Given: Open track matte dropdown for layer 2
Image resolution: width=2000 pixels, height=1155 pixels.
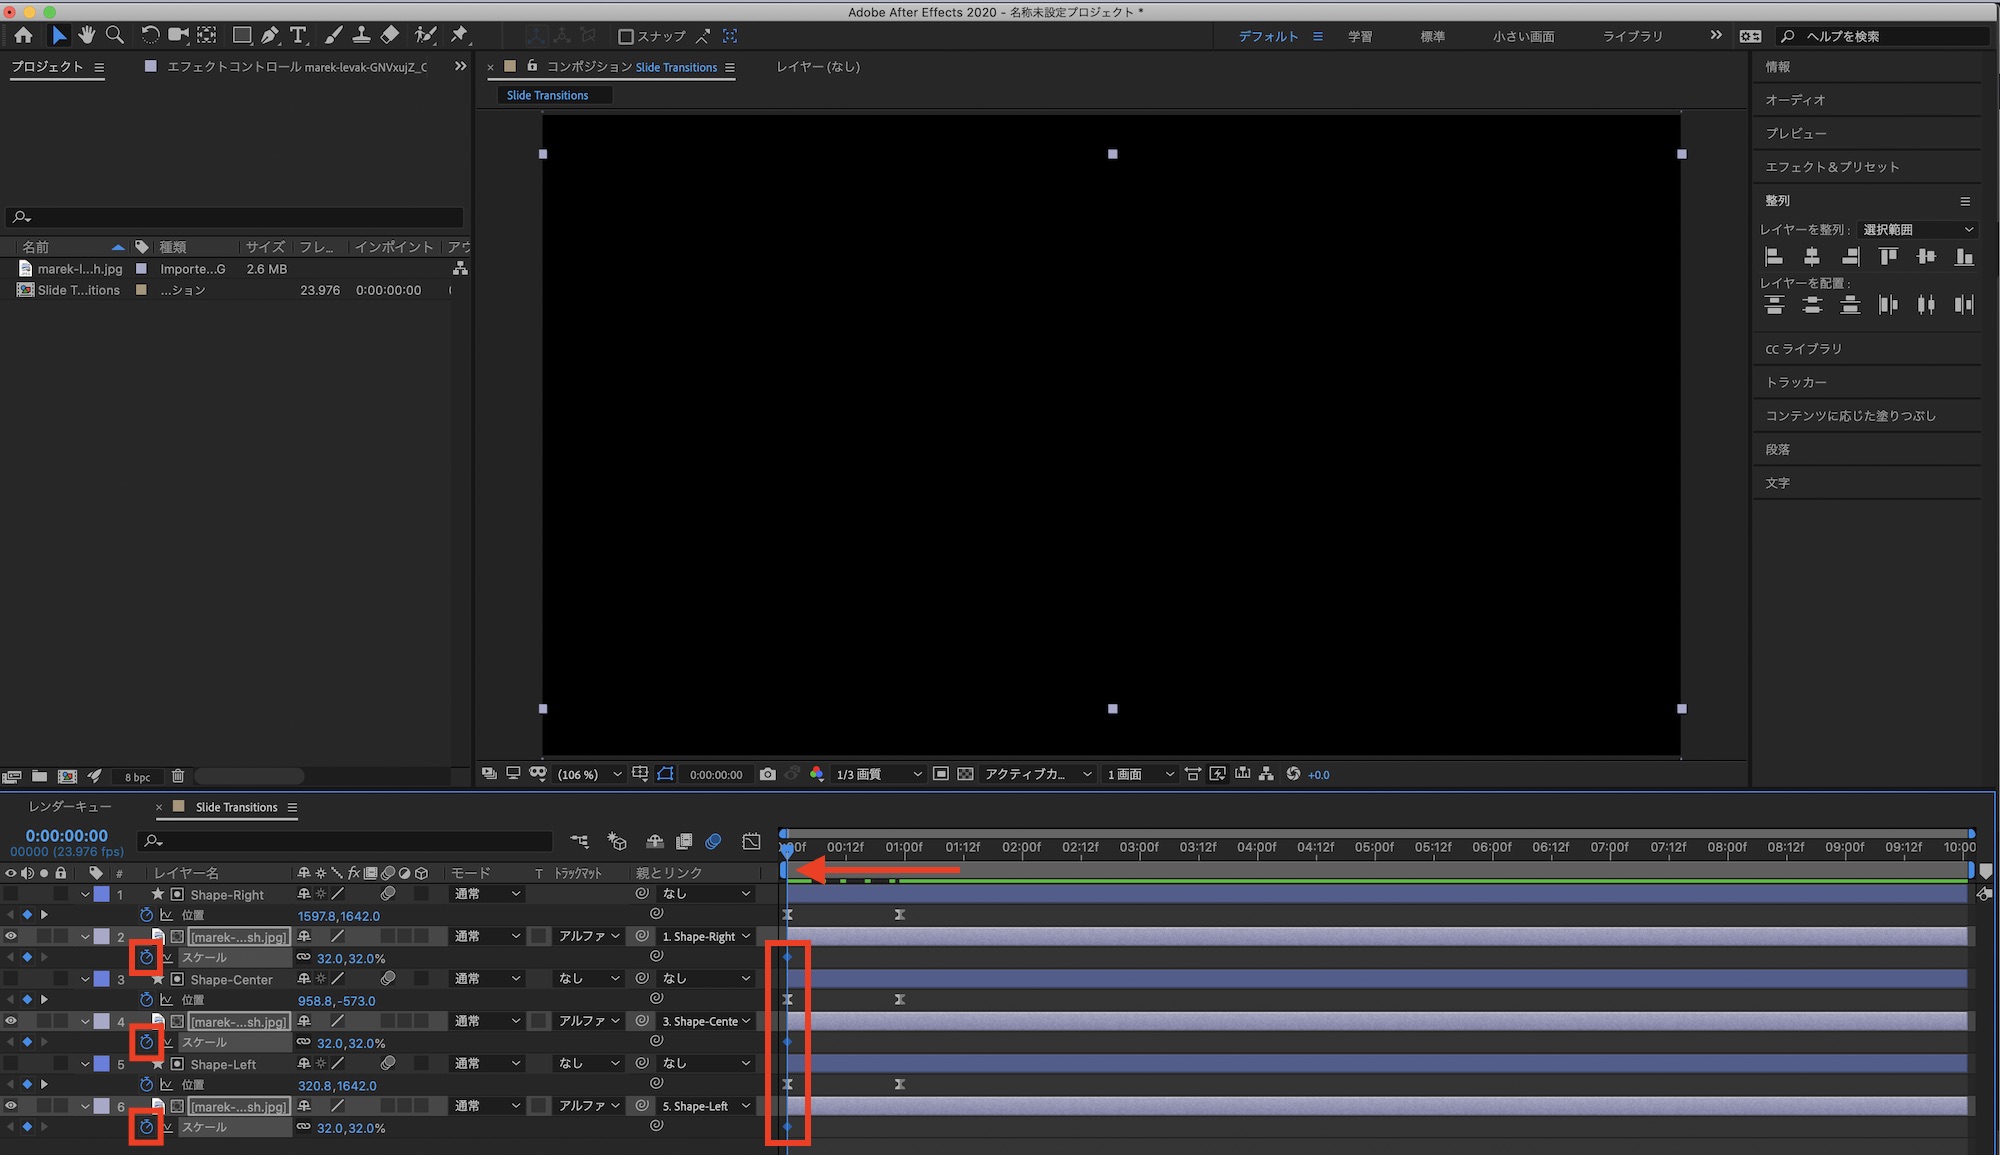Looking at the screenshot, I should [589, 936].
